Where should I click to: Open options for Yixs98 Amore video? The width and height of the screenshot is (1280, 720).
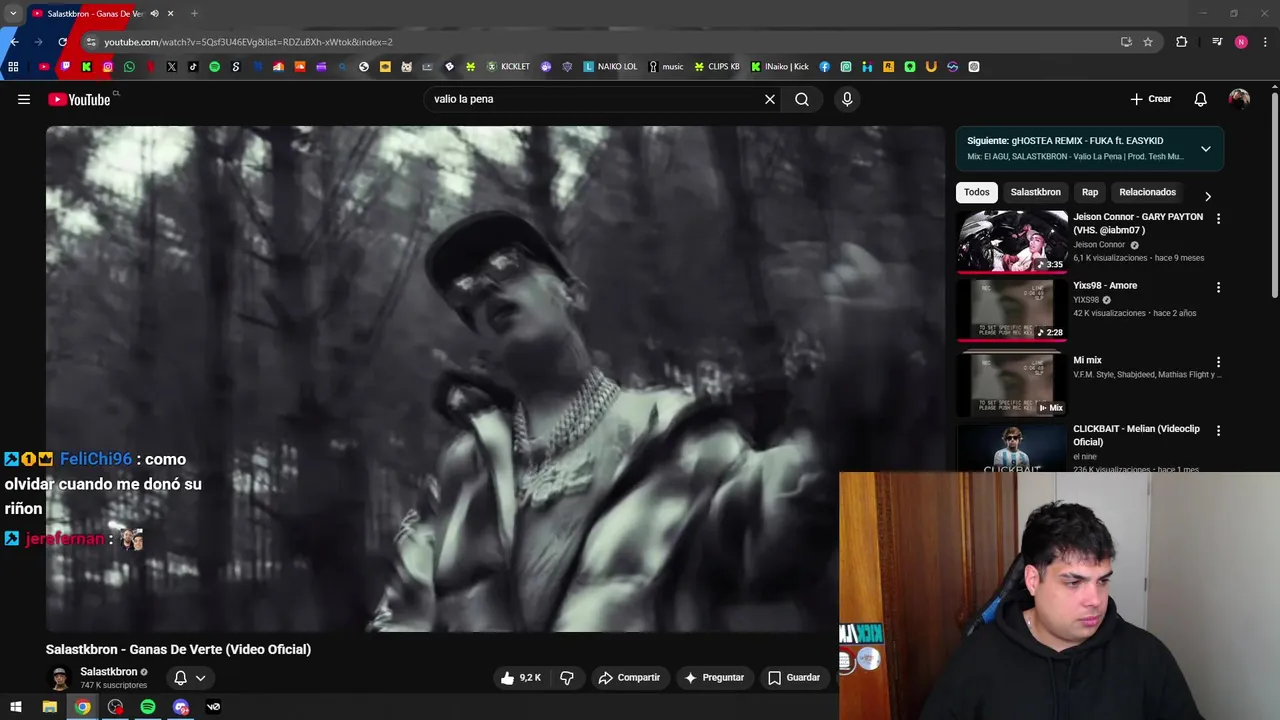(x=1218, y=287)
